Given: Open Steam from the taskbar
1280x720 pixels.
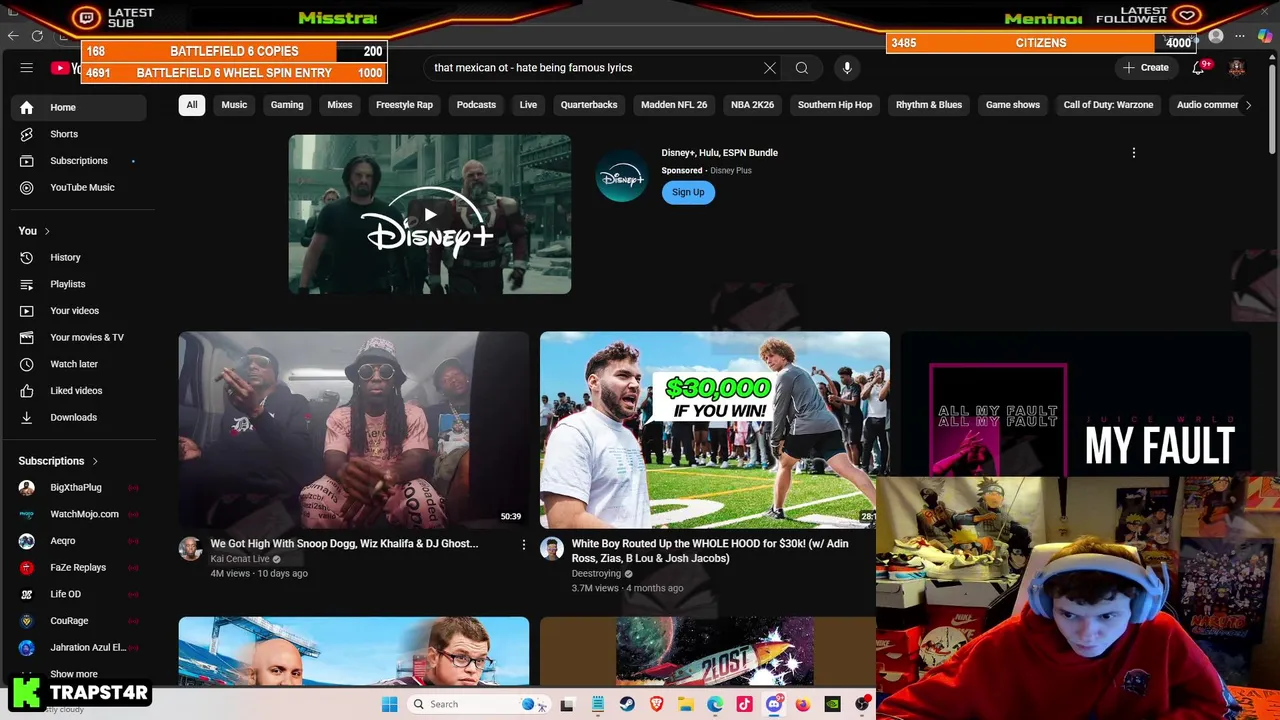Looking at the screenshot, I should pyautogui.click(x=627, y=704).
